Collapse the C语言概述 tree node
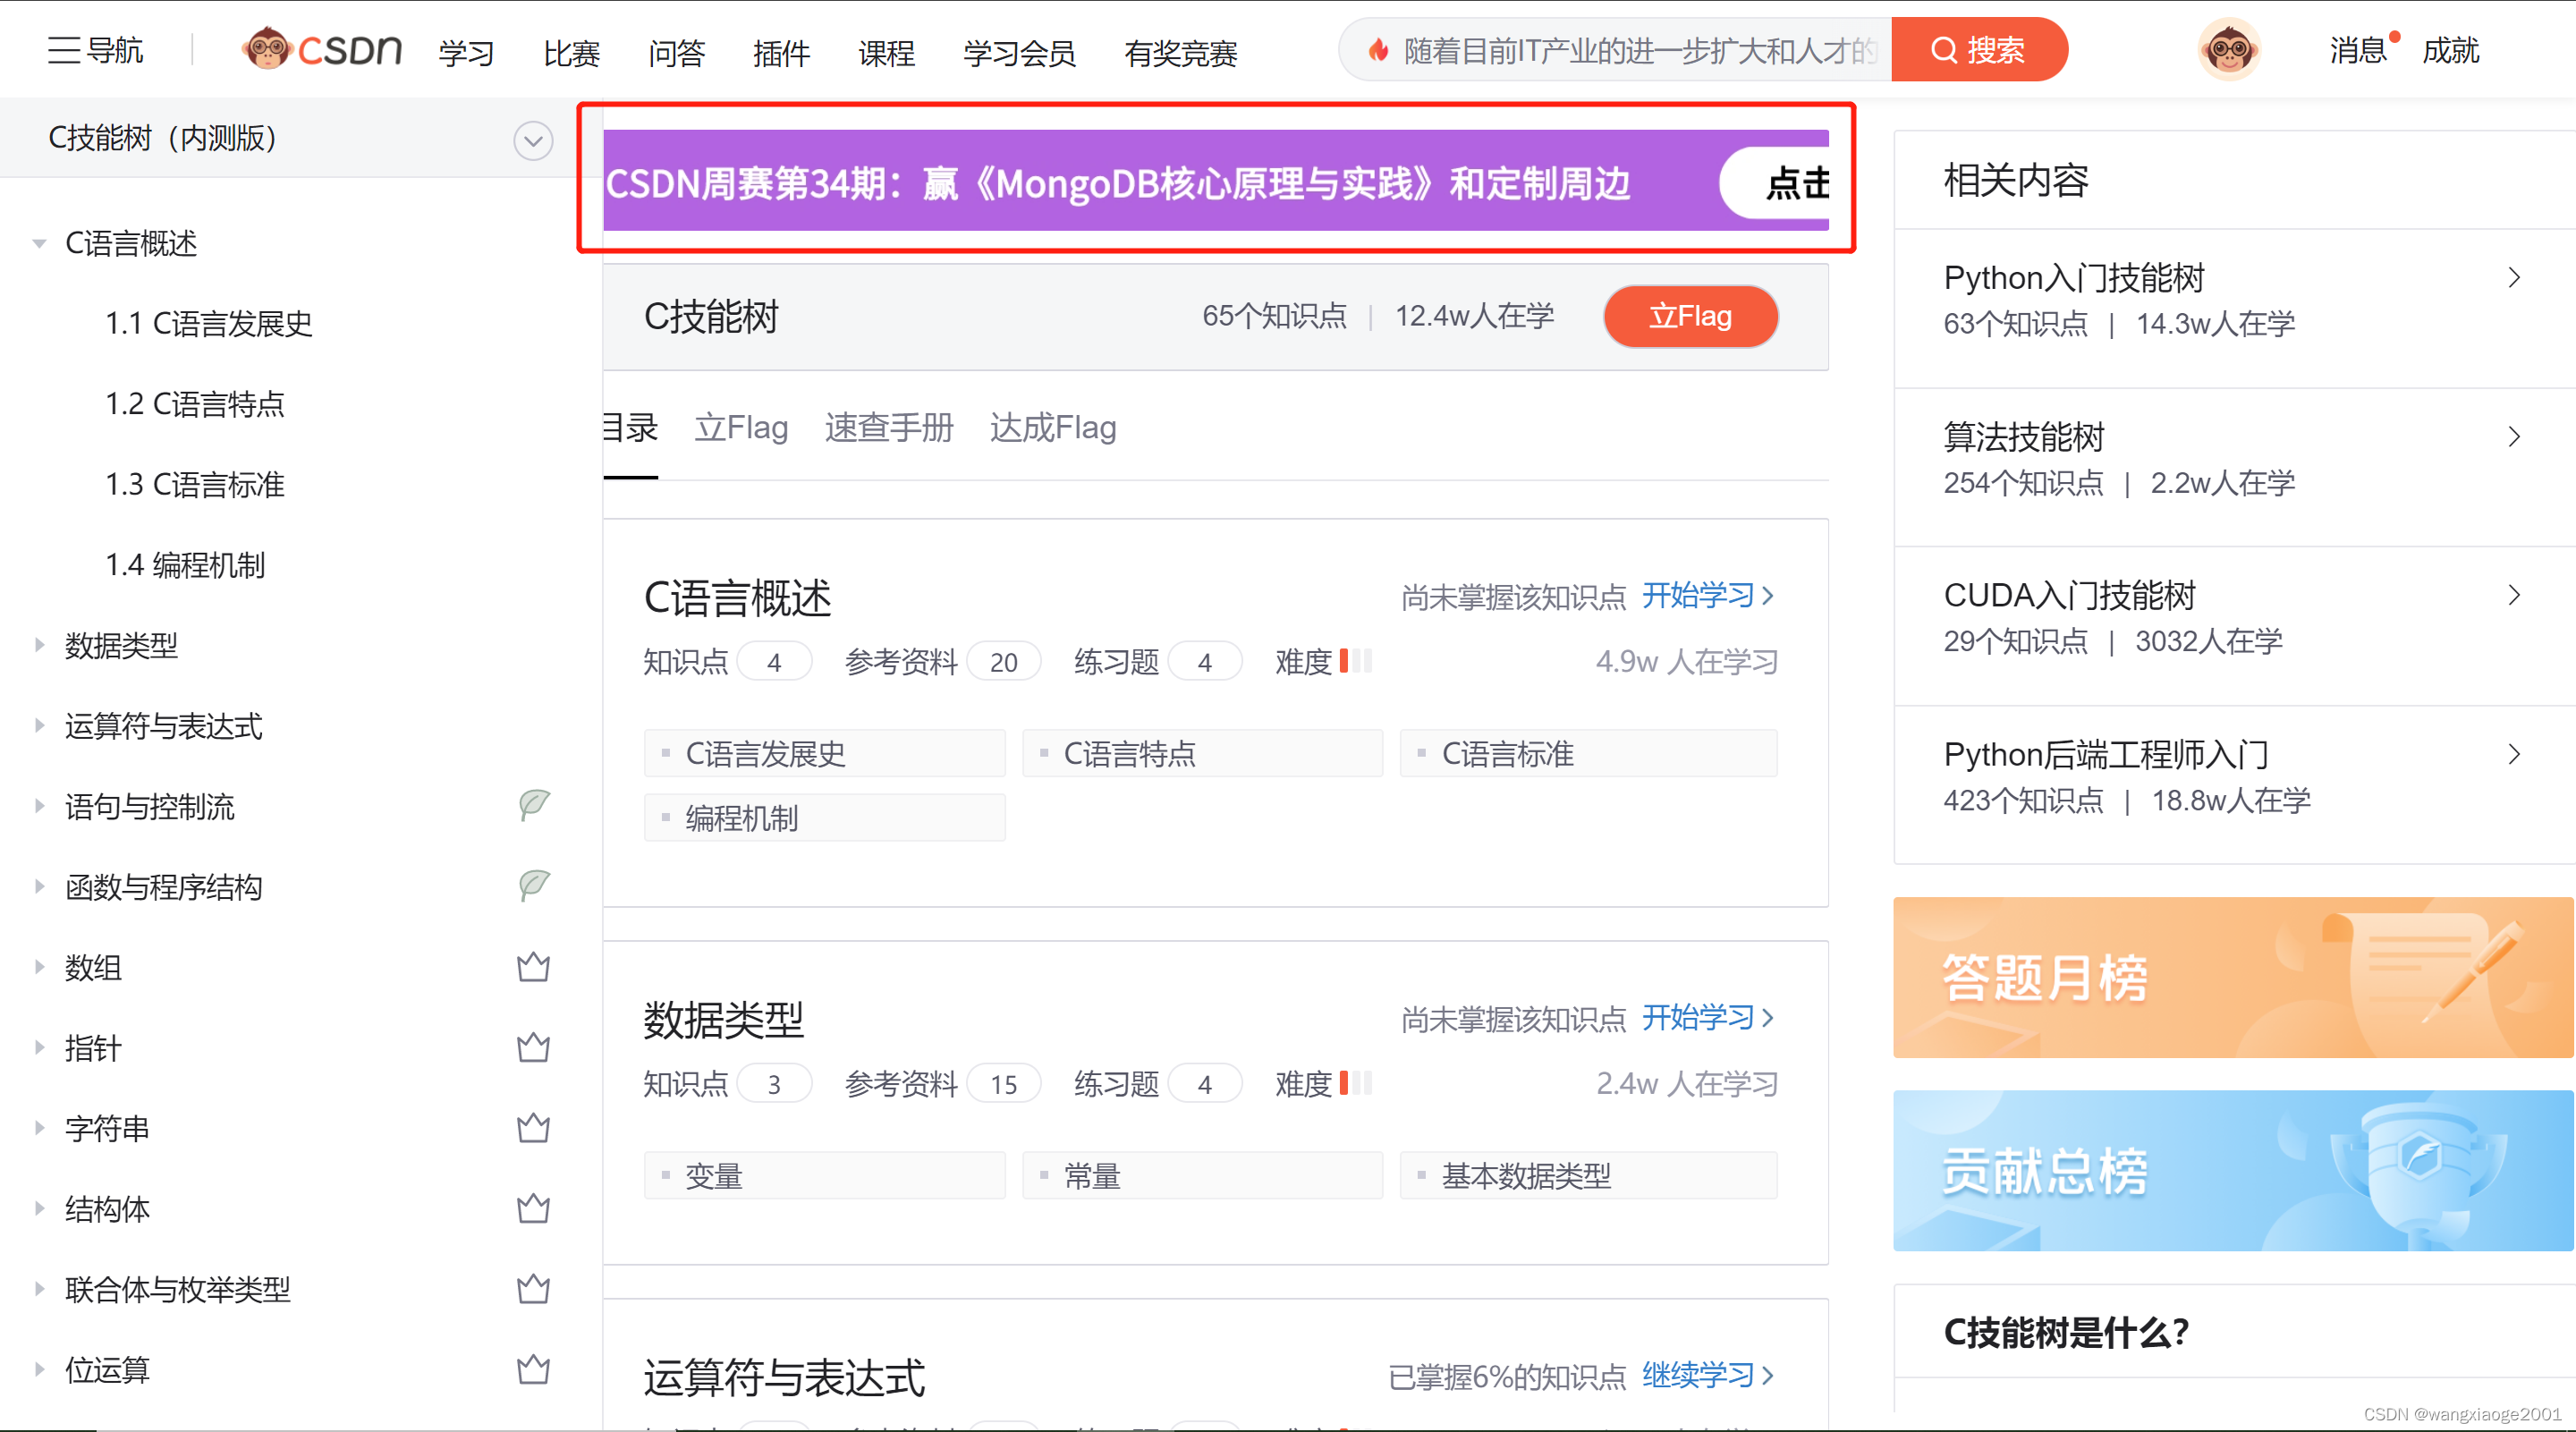The height and width of the screenshot is (1432, 2576). click(x=39, y=243)
